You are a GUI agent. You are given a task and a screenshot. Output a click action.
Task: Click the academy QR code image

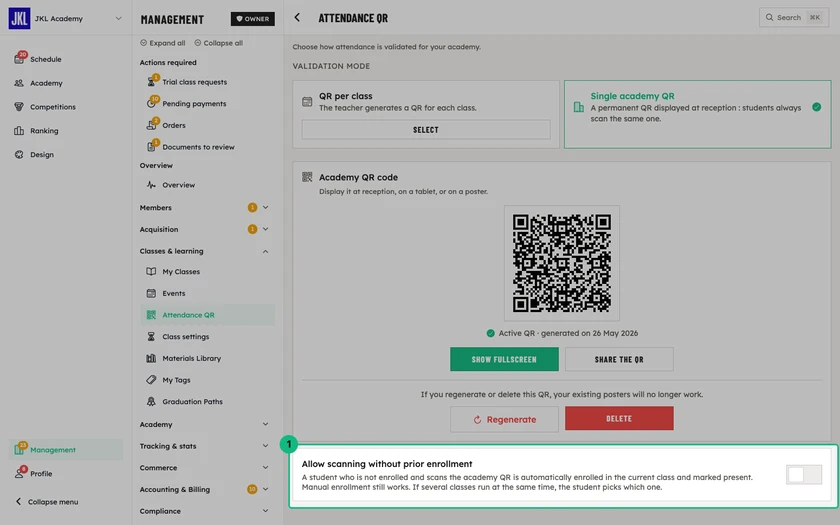pos(561,263)
